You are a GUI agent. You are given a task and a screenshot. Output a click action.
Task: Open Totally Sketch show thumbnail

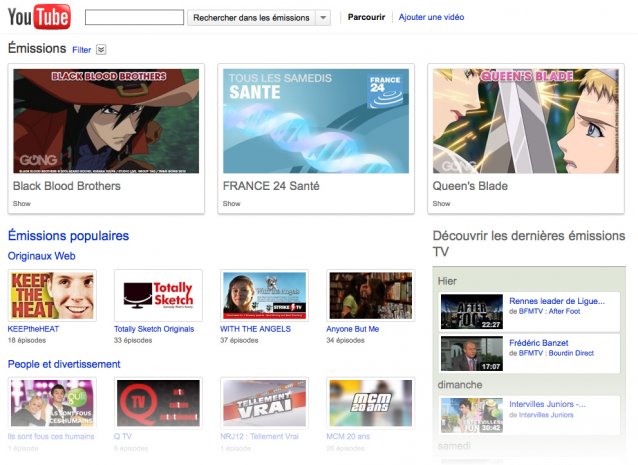coord(158,295)
